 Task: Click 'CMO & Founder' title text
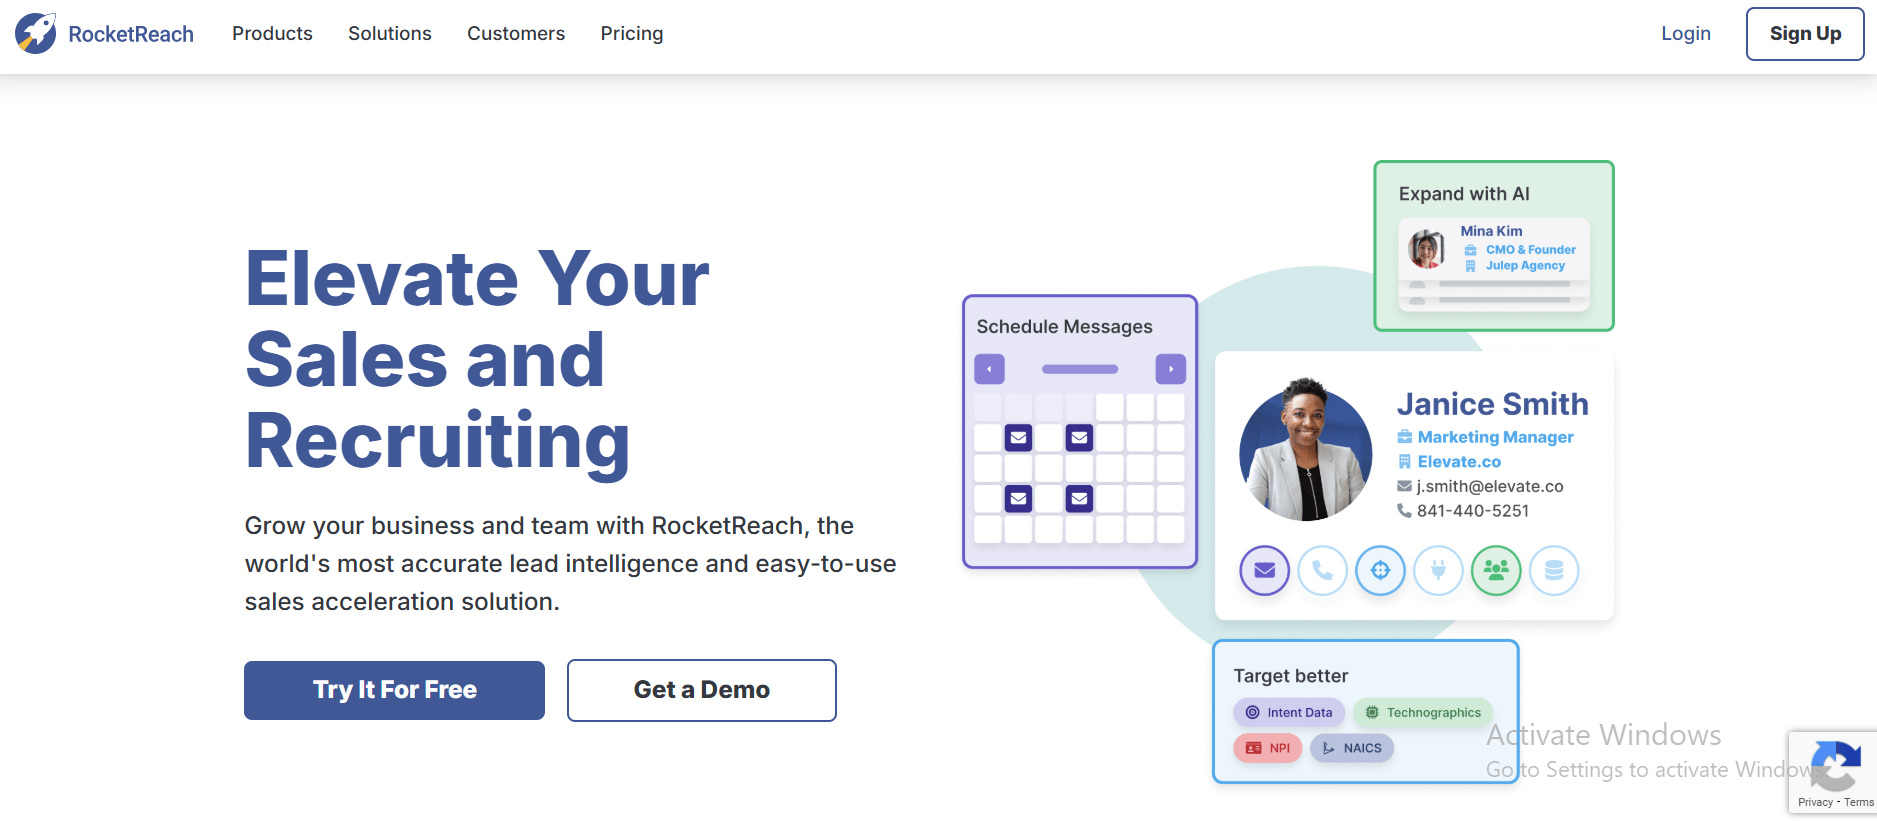[x=1531, y=250]
